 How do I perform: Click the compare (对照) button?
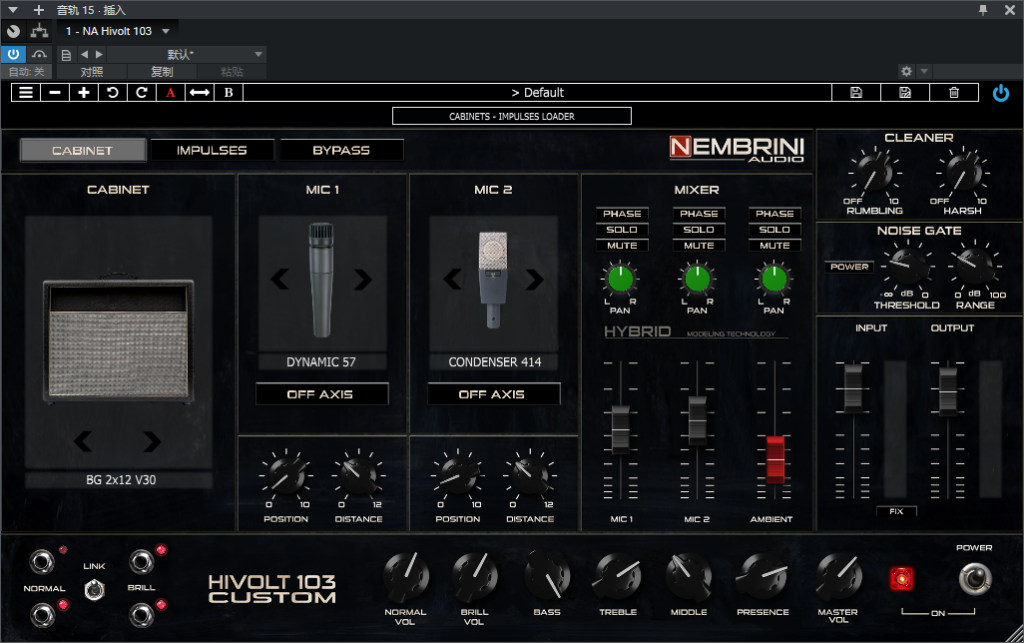(x=91, y=72)
